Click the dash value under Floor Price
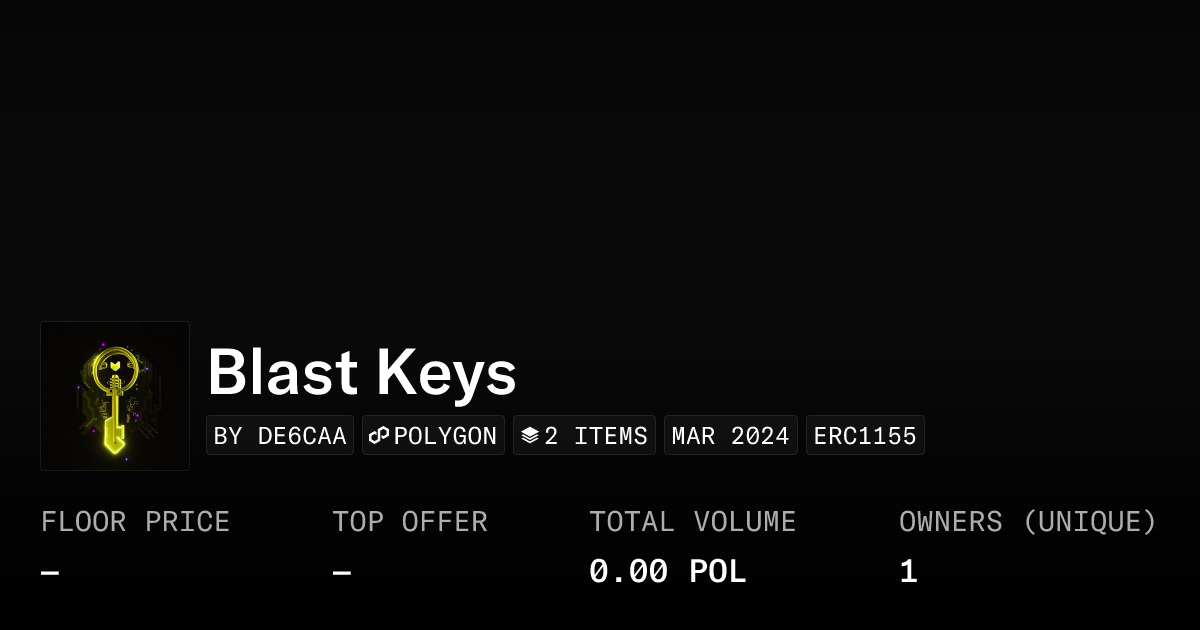This screenshot has height=630, width=1200. (50, 573)
